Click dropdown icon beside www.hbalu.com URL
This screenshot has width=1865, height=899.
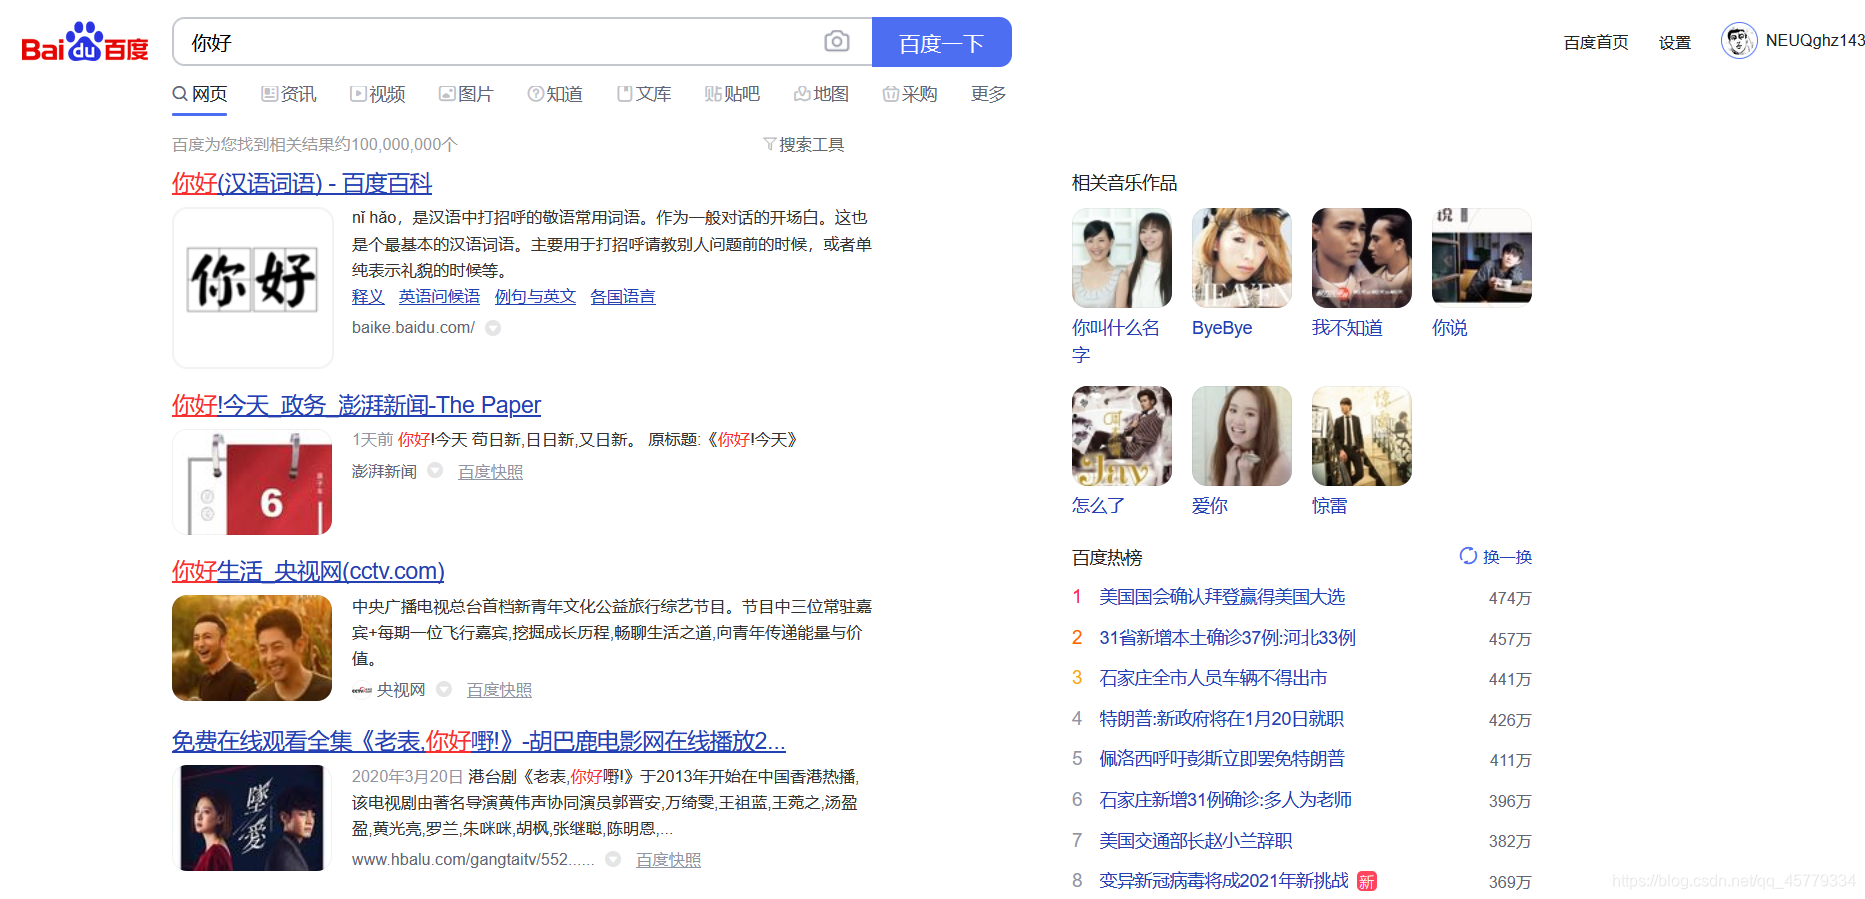coord(613,859)
